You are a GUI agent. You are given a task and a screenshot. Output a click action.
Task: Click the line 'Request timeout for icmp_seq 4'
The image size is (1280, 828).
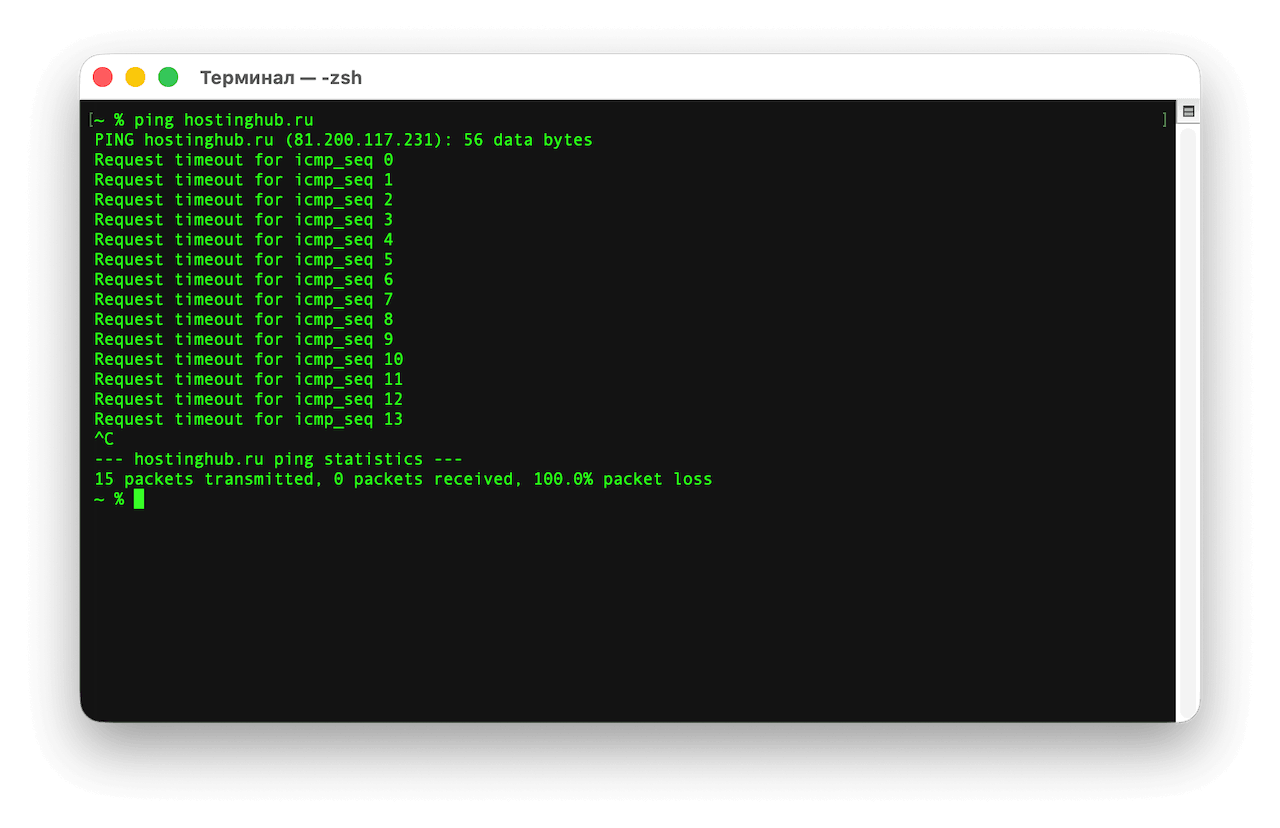click(243, 240)
